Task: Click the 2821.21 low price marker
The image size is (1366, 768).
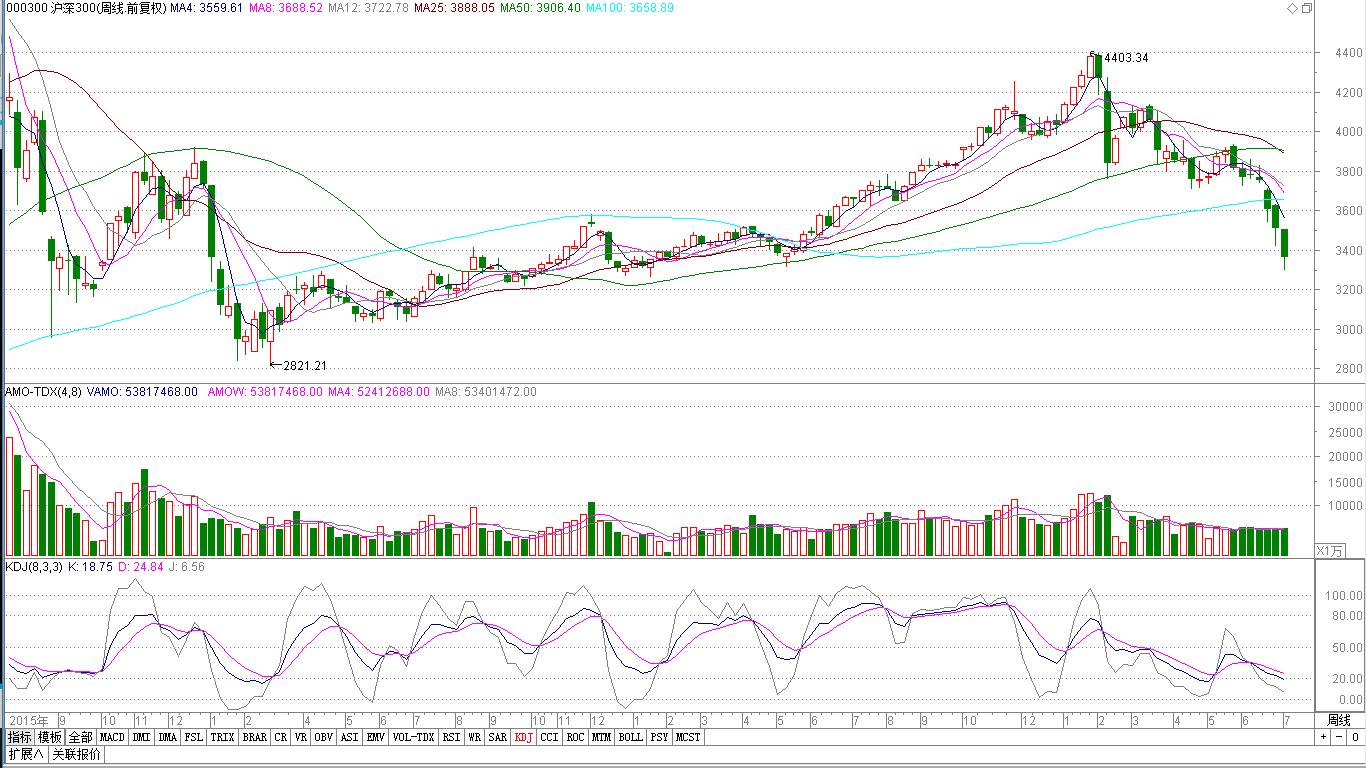Action: coord(305,366)
